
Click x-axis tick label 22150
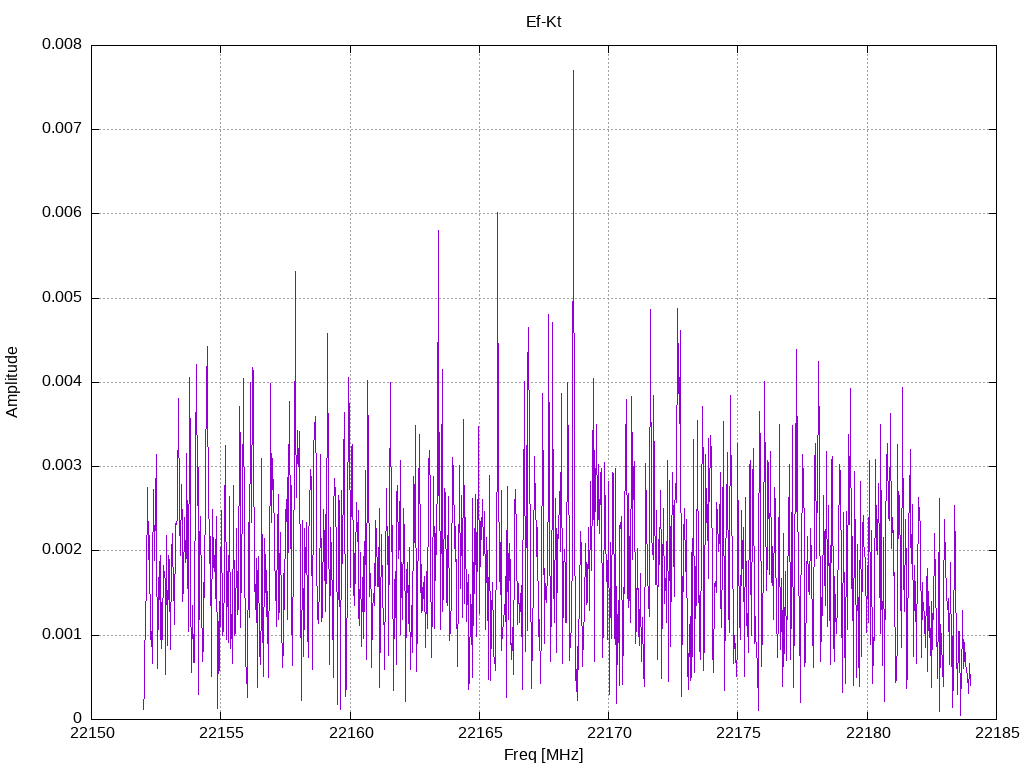coord(91,733)
